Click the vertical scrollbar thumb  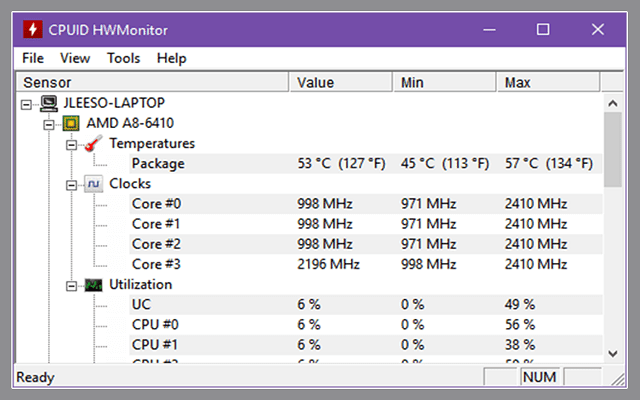(613, 150)
